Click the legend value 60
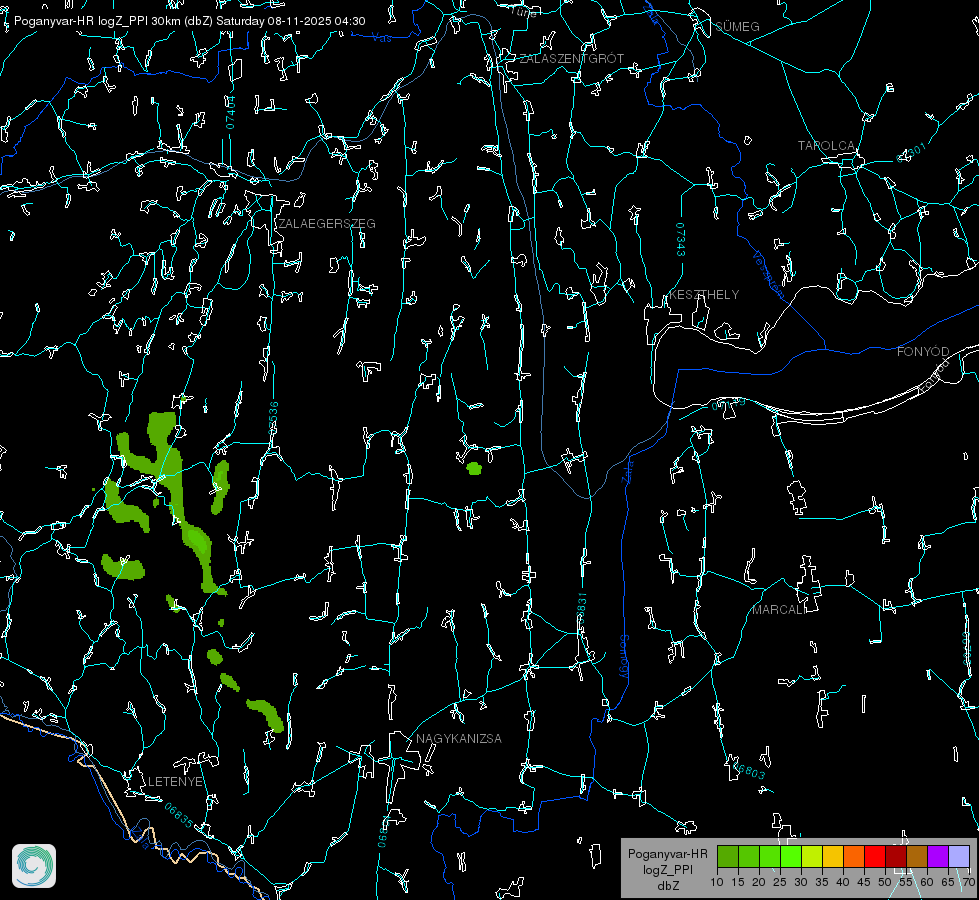Screen dimensions: 979x900 [927, 883]
